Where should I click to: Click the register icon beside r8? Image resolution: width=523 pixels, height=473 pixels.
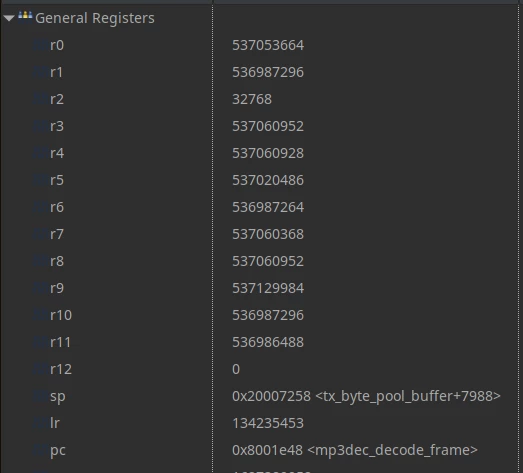coord(40,262)
